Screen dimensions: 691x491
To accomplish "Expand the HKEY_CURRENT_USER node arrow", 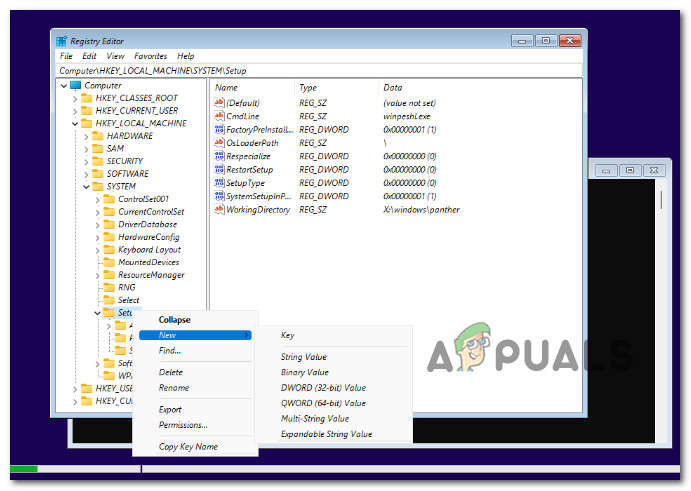I will pyautogui.click(x=75, y=111).
